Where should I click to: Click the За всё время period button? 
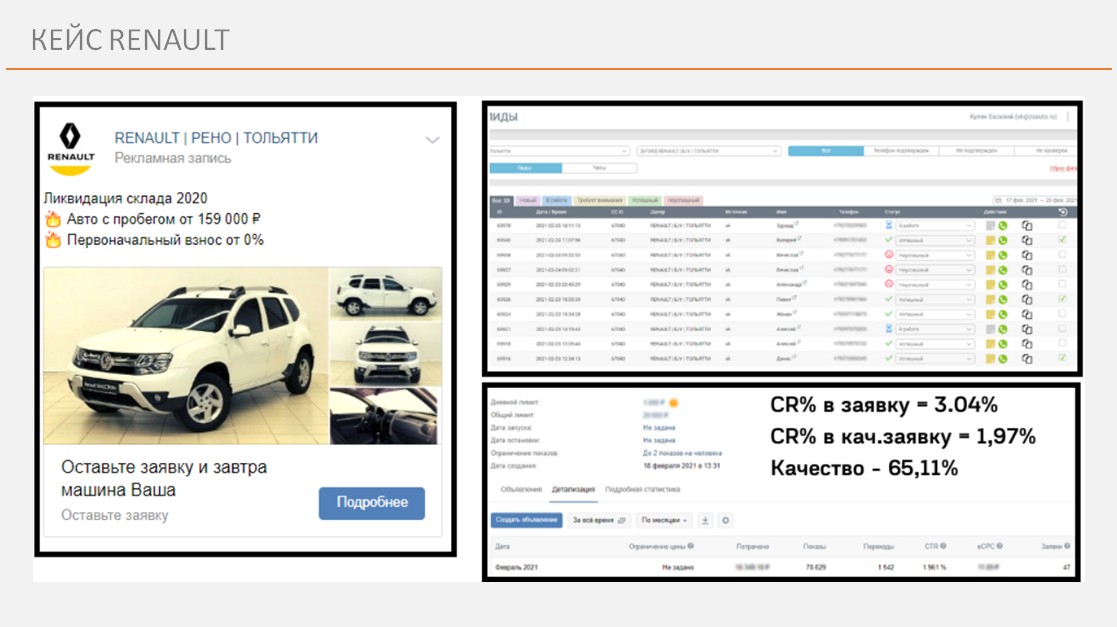click(x=598, y=520)
